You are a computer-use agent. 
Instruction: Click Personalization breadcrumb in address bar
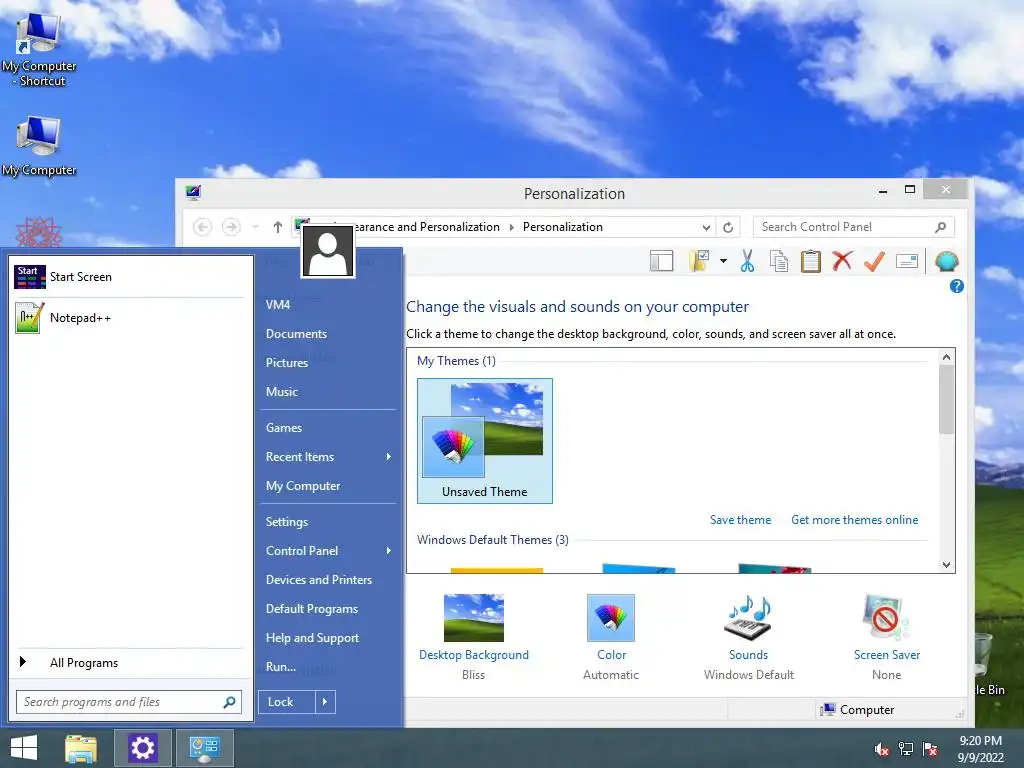[x=563, y=227]
